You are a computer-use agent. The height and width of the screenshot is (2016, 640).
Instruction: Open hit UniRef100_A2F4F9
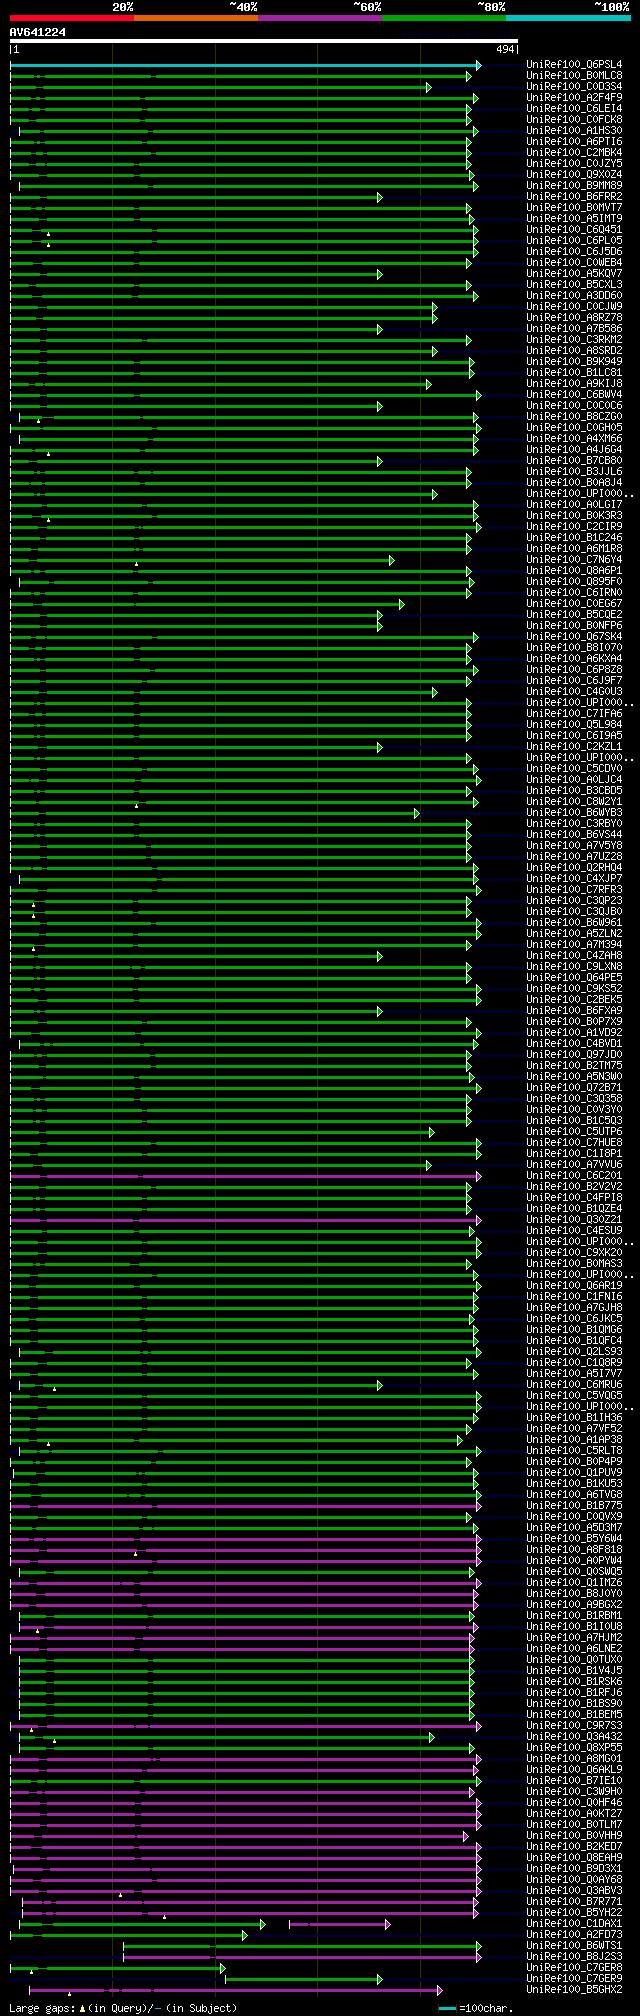point(575,97)
